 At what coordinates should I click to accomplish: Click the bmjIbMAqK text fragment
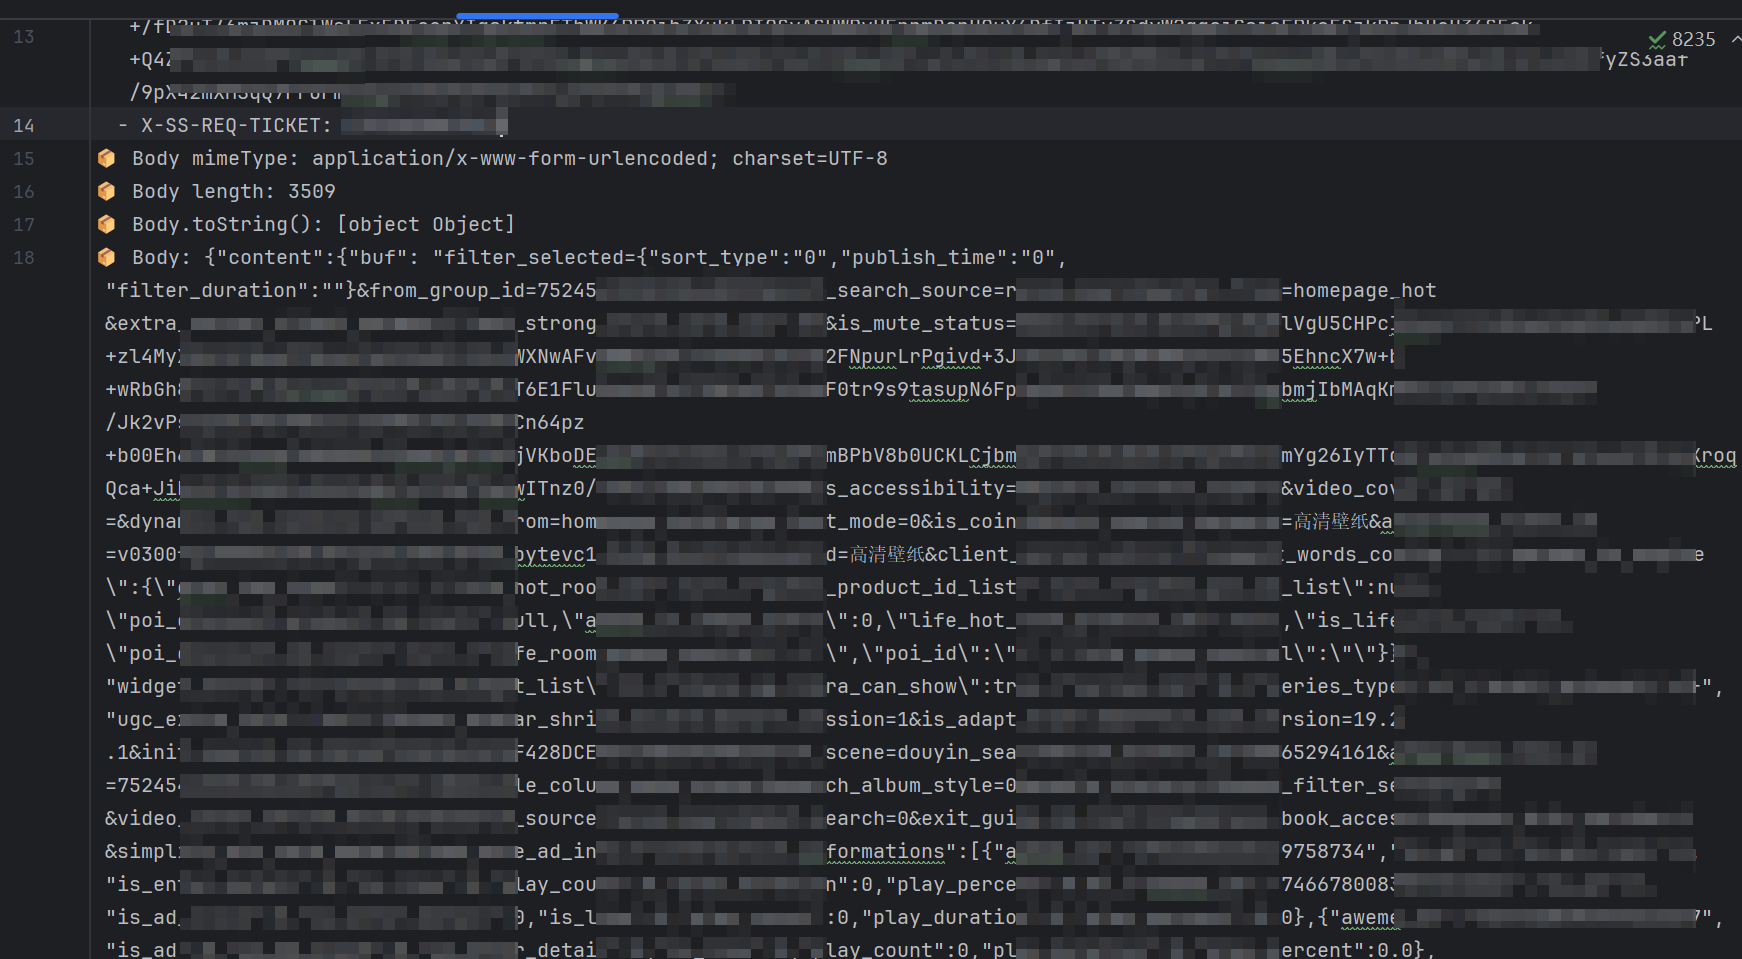[x=1338, y=389]
